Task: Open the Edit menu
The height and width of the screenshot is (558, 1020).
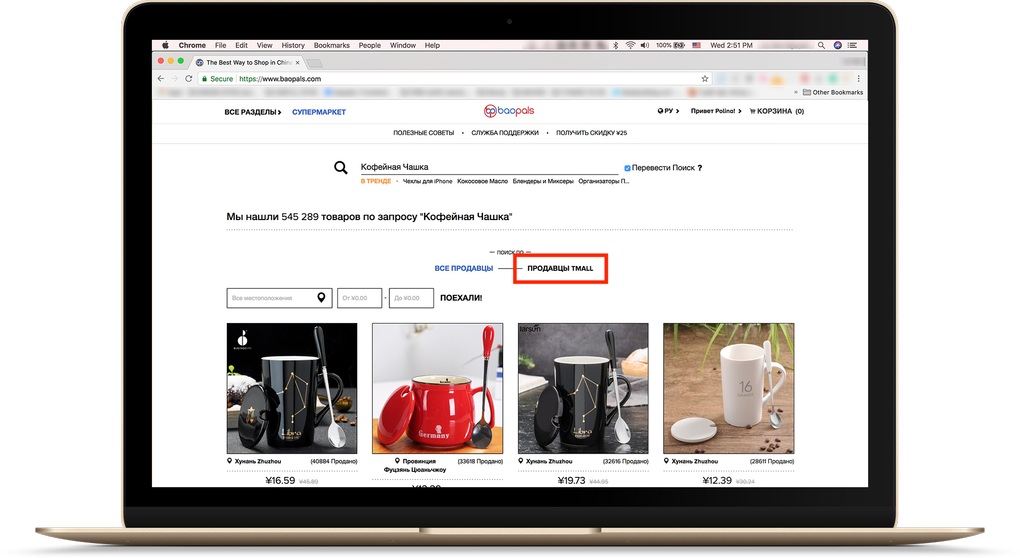Action: point(241,46)
